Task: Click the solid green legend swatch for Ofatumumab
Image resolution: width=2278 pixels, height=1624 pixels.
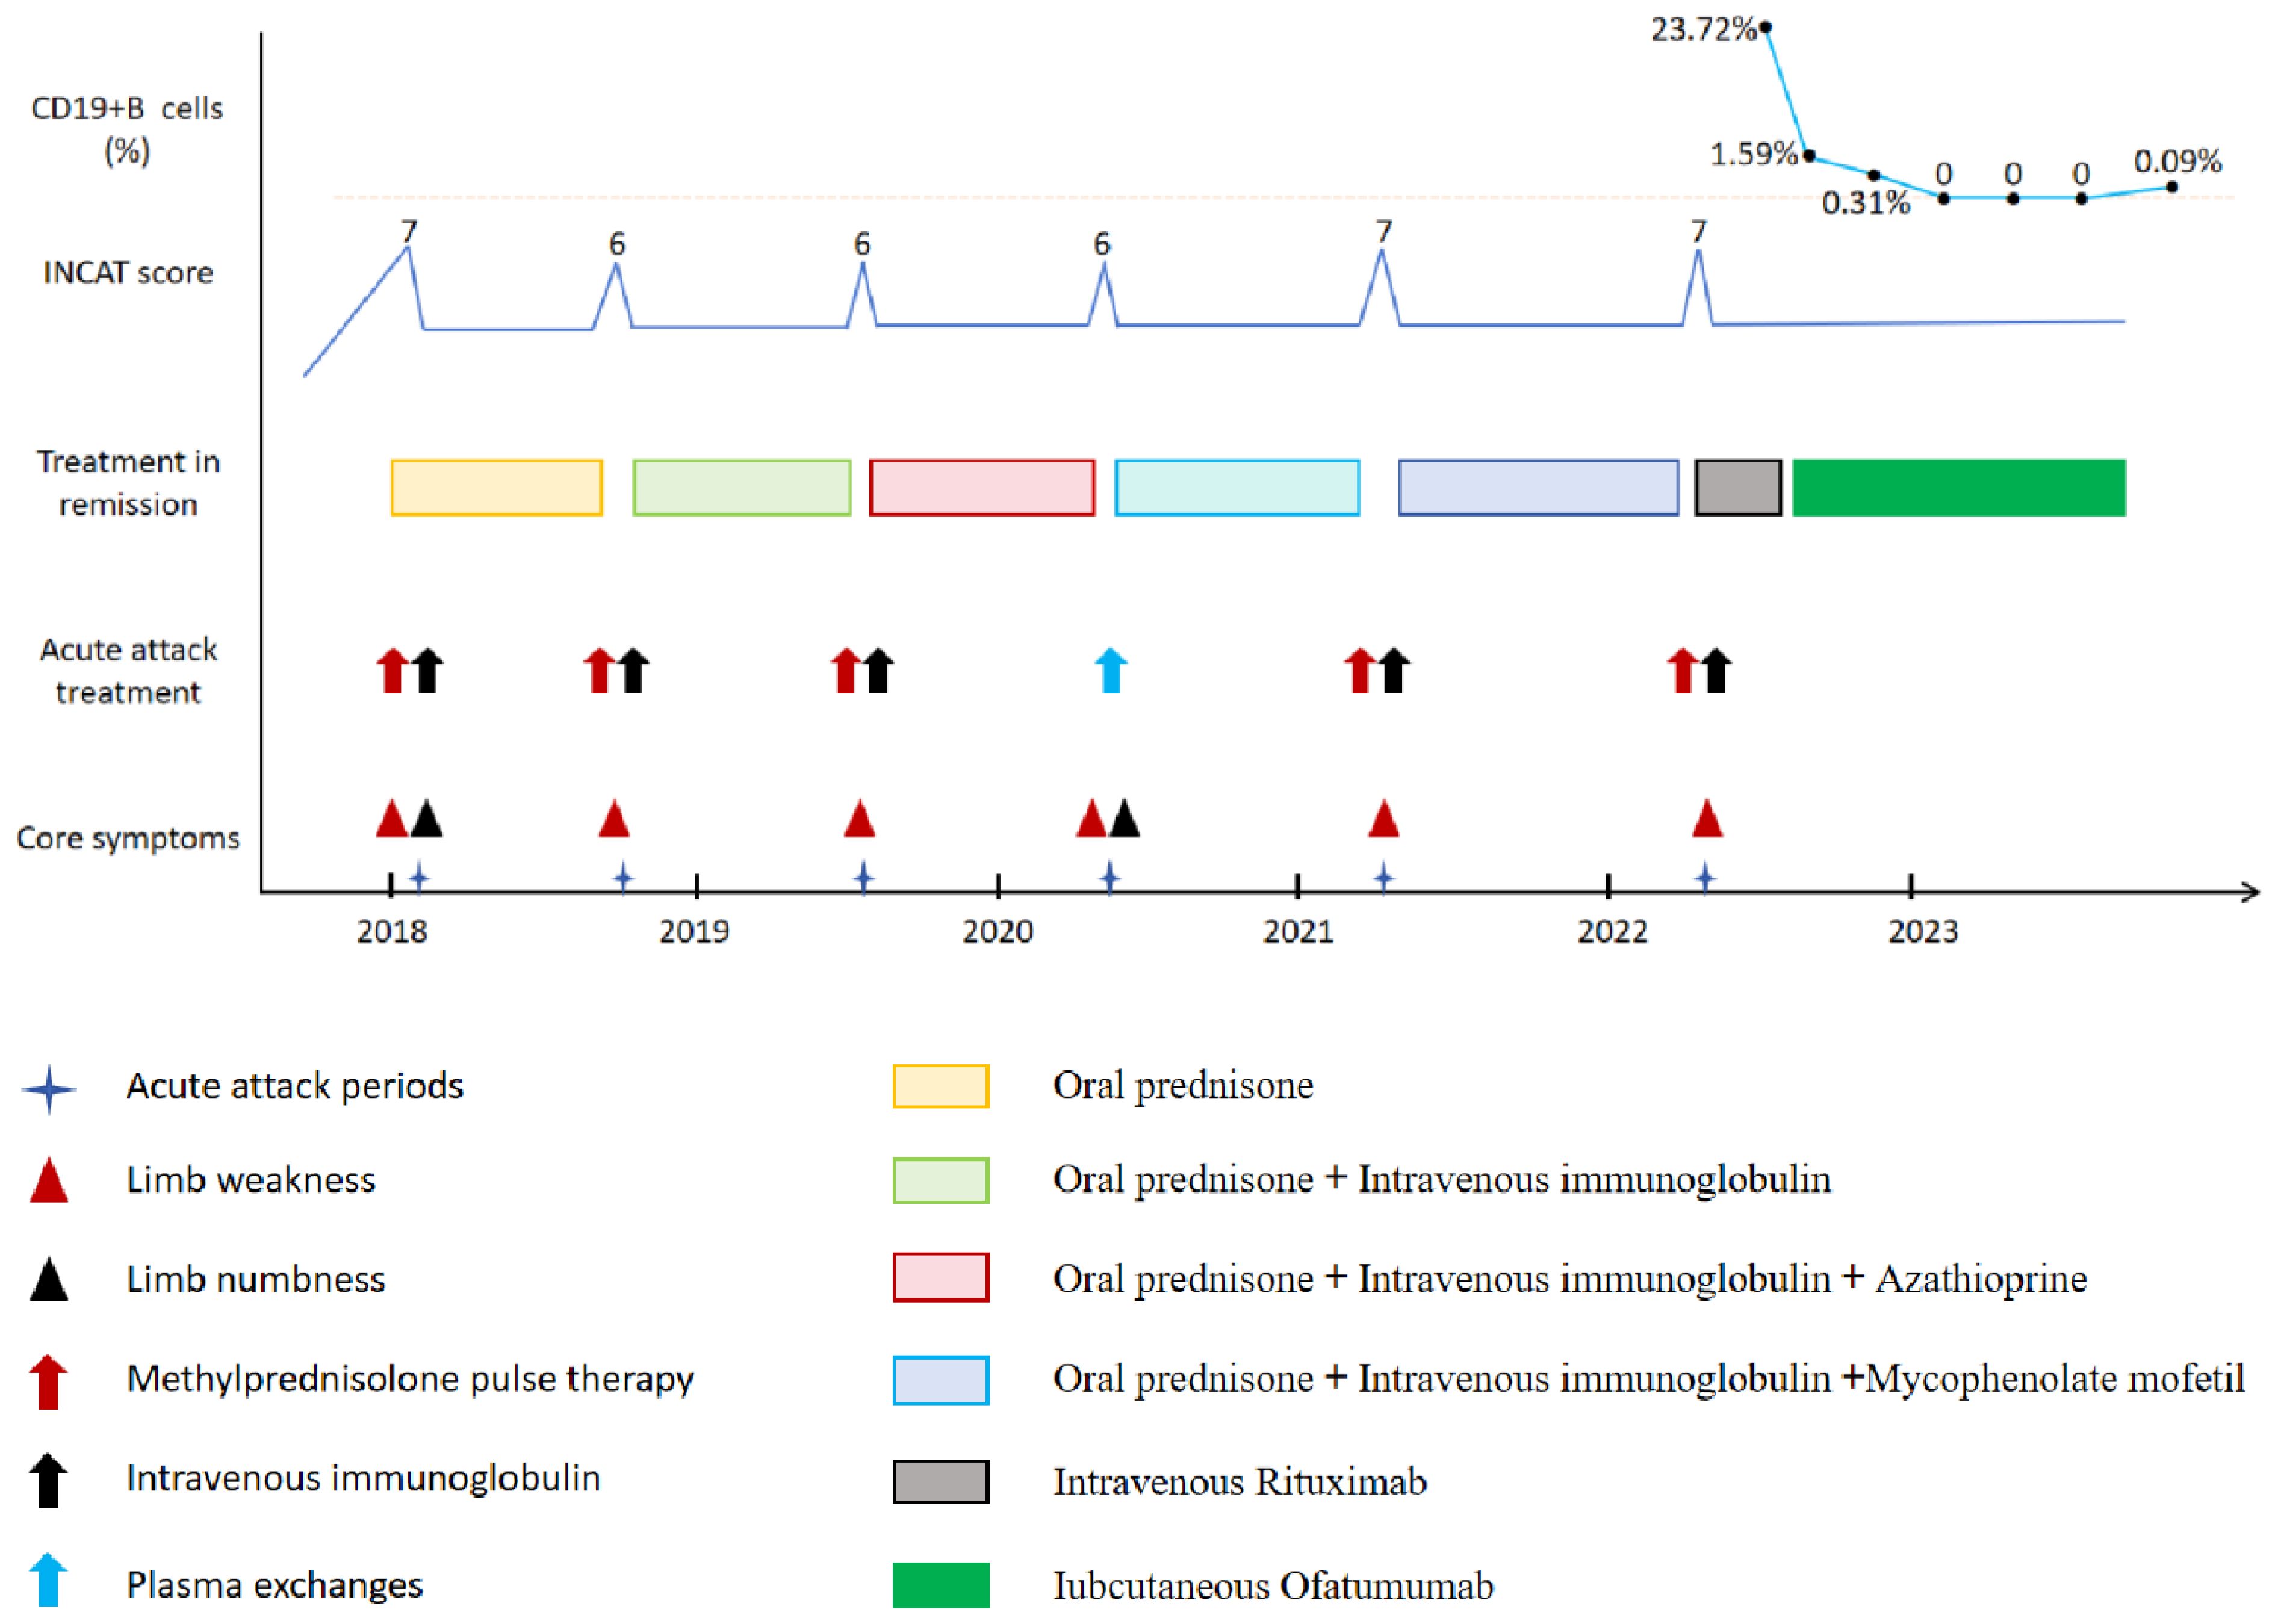Action: (x=941, y=1585)
